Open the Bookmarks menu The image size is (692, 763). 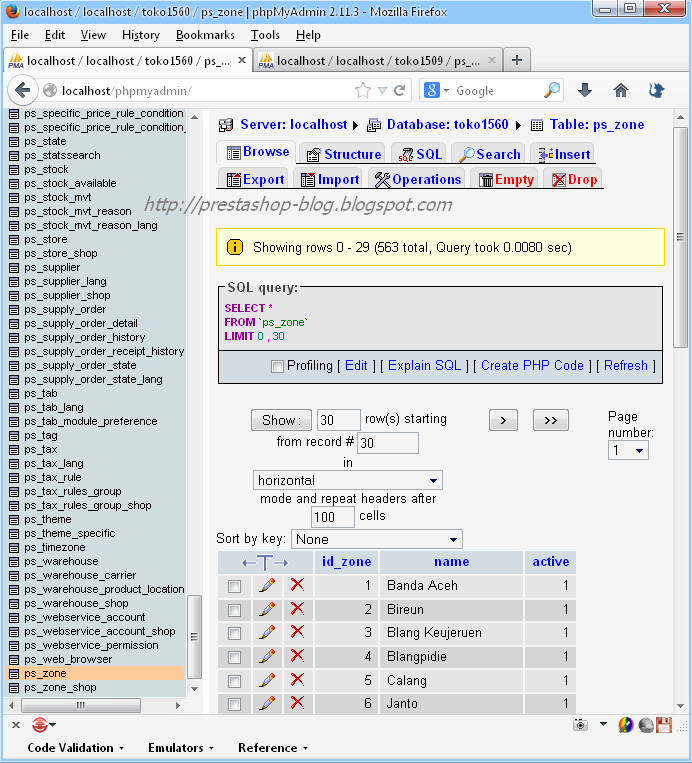point(205,35)
